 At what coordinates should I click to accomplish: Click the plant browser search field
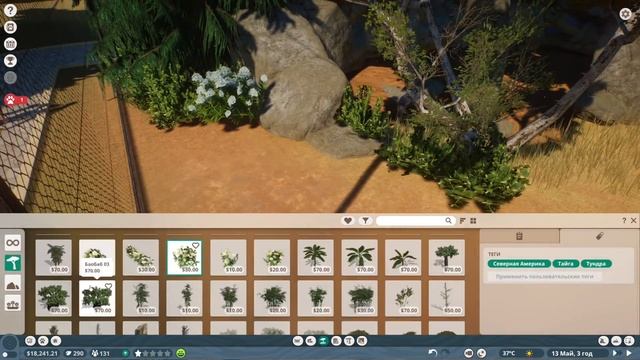[415, 220]
